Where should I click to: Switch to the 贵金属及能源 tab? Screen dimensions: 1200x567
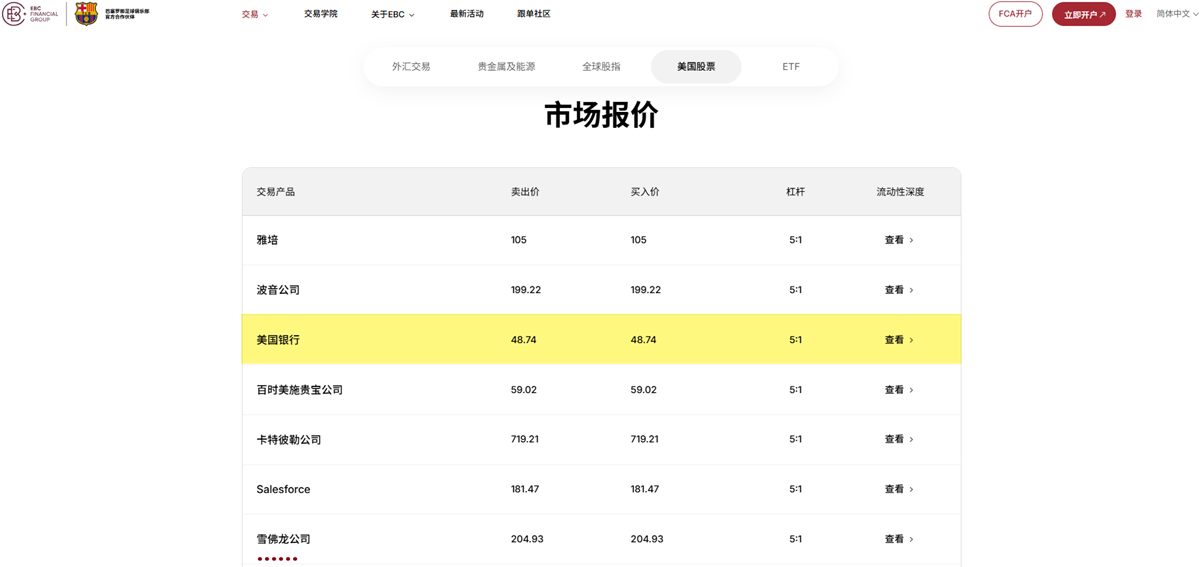pos(506,67)
